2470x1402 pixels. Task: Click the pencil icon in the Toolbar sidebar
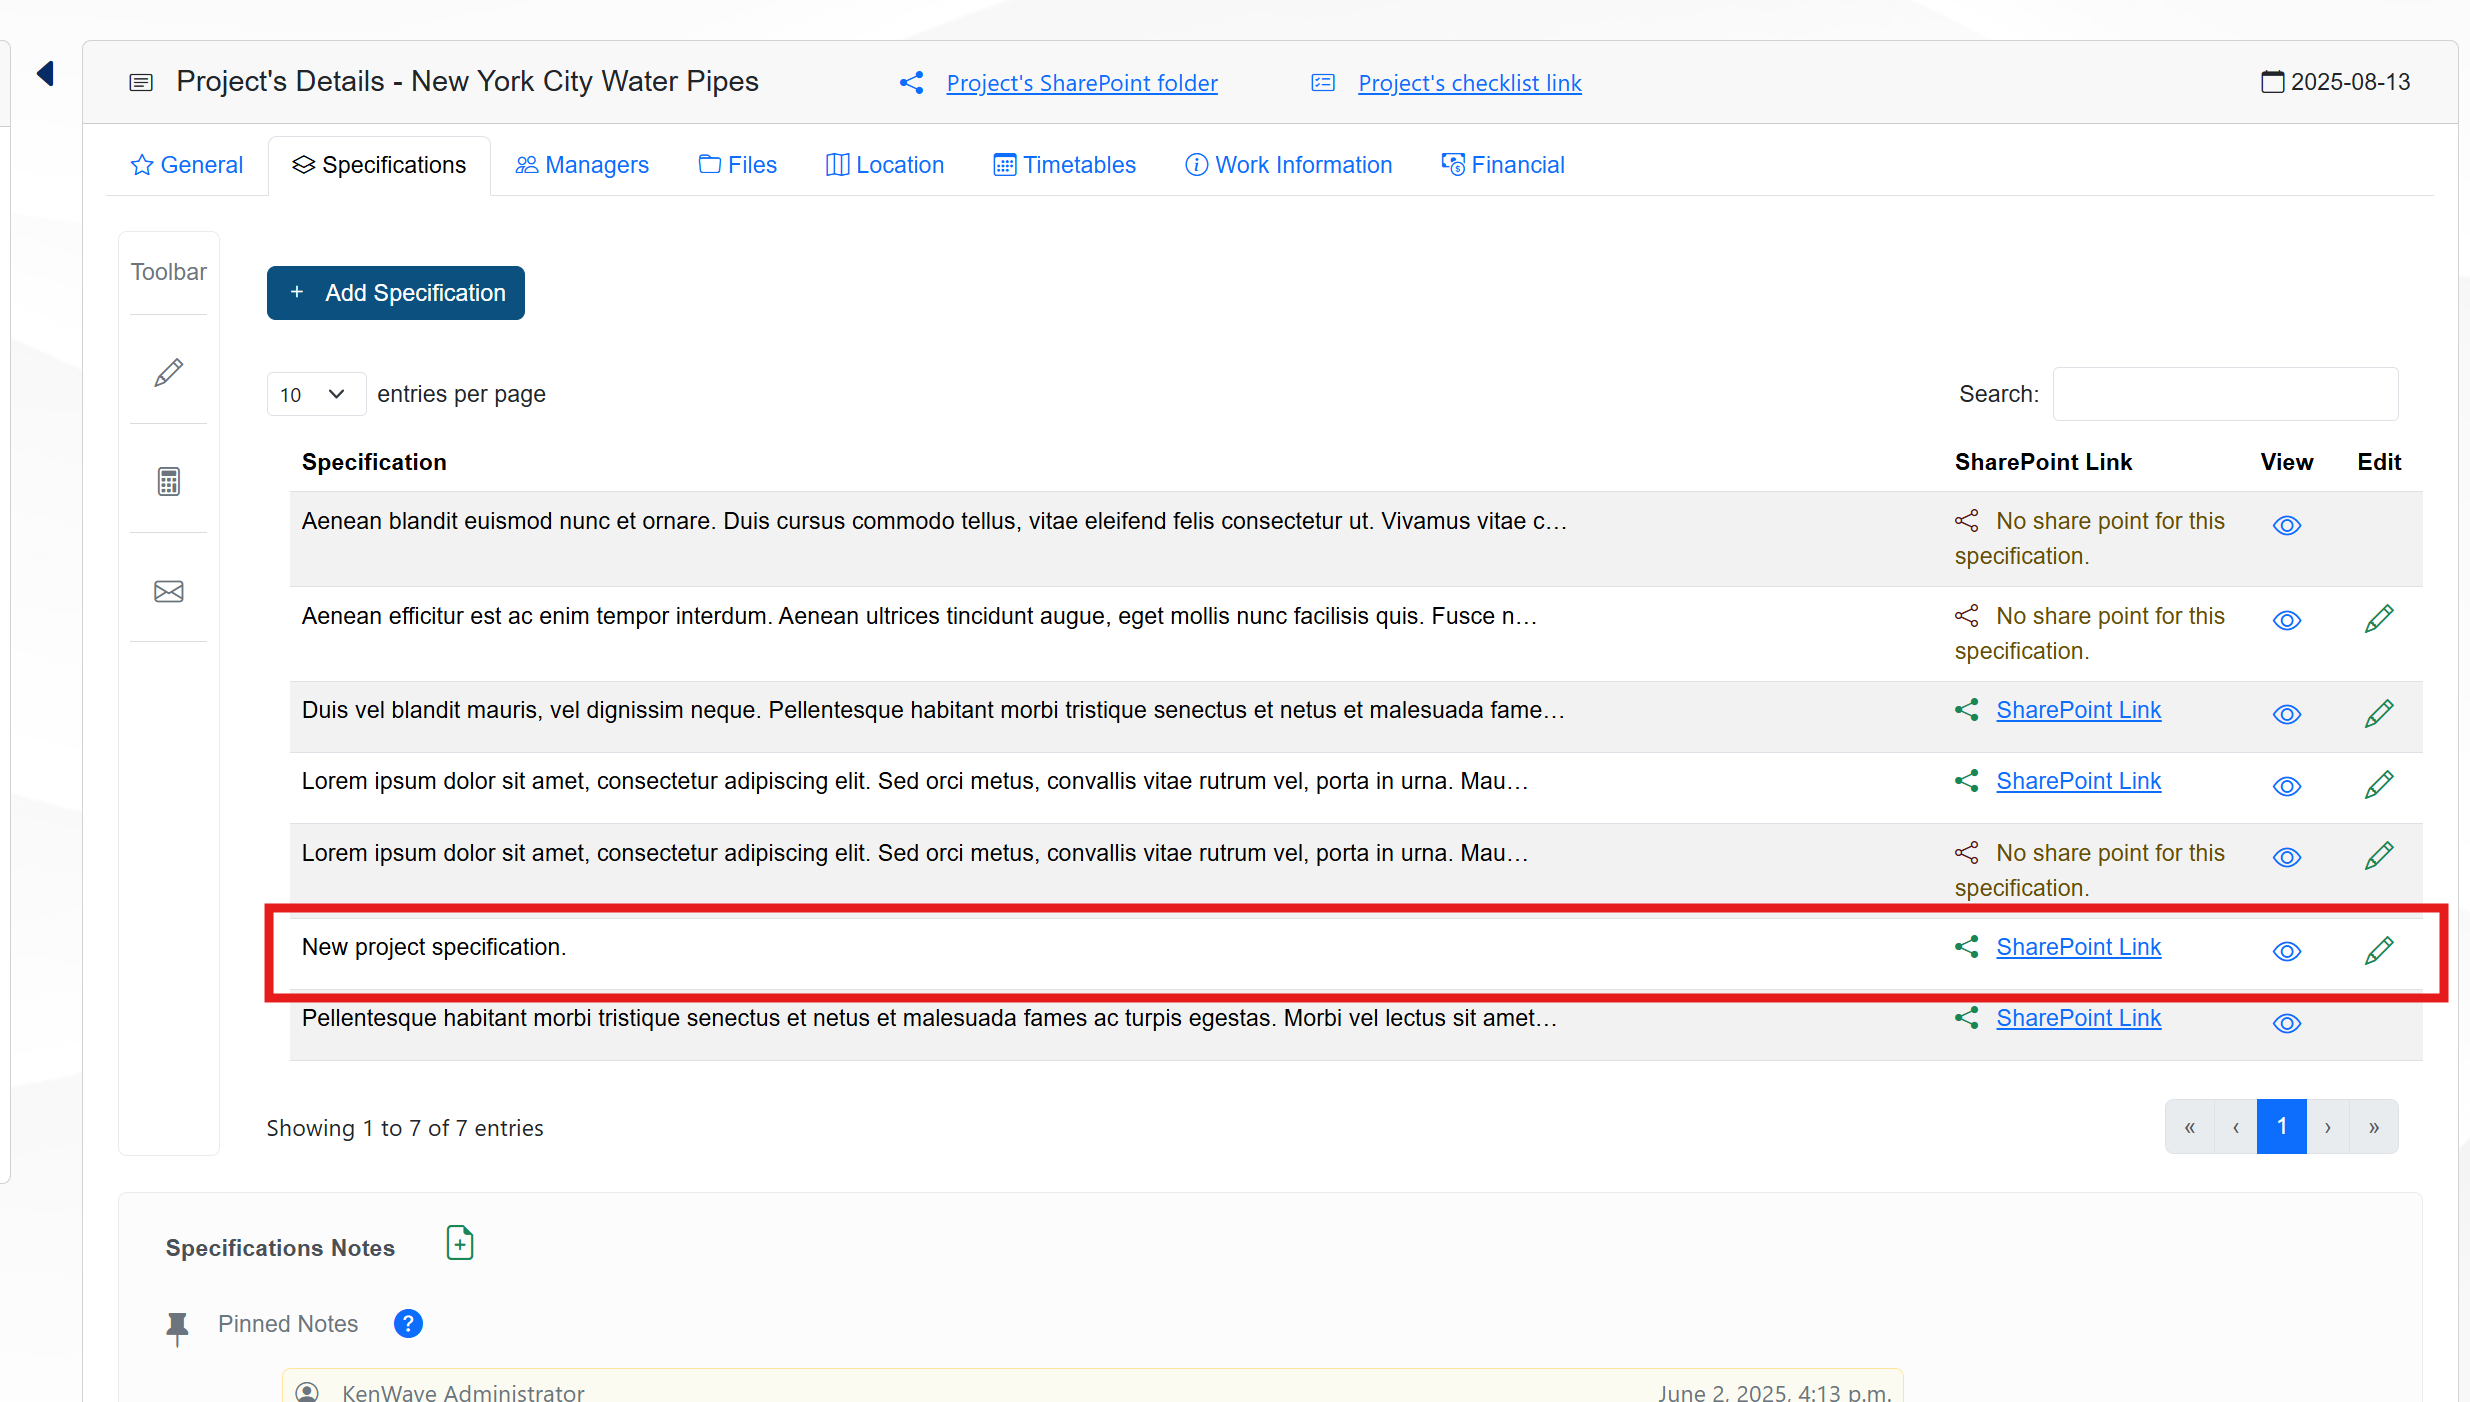click(x=168, y=372)
